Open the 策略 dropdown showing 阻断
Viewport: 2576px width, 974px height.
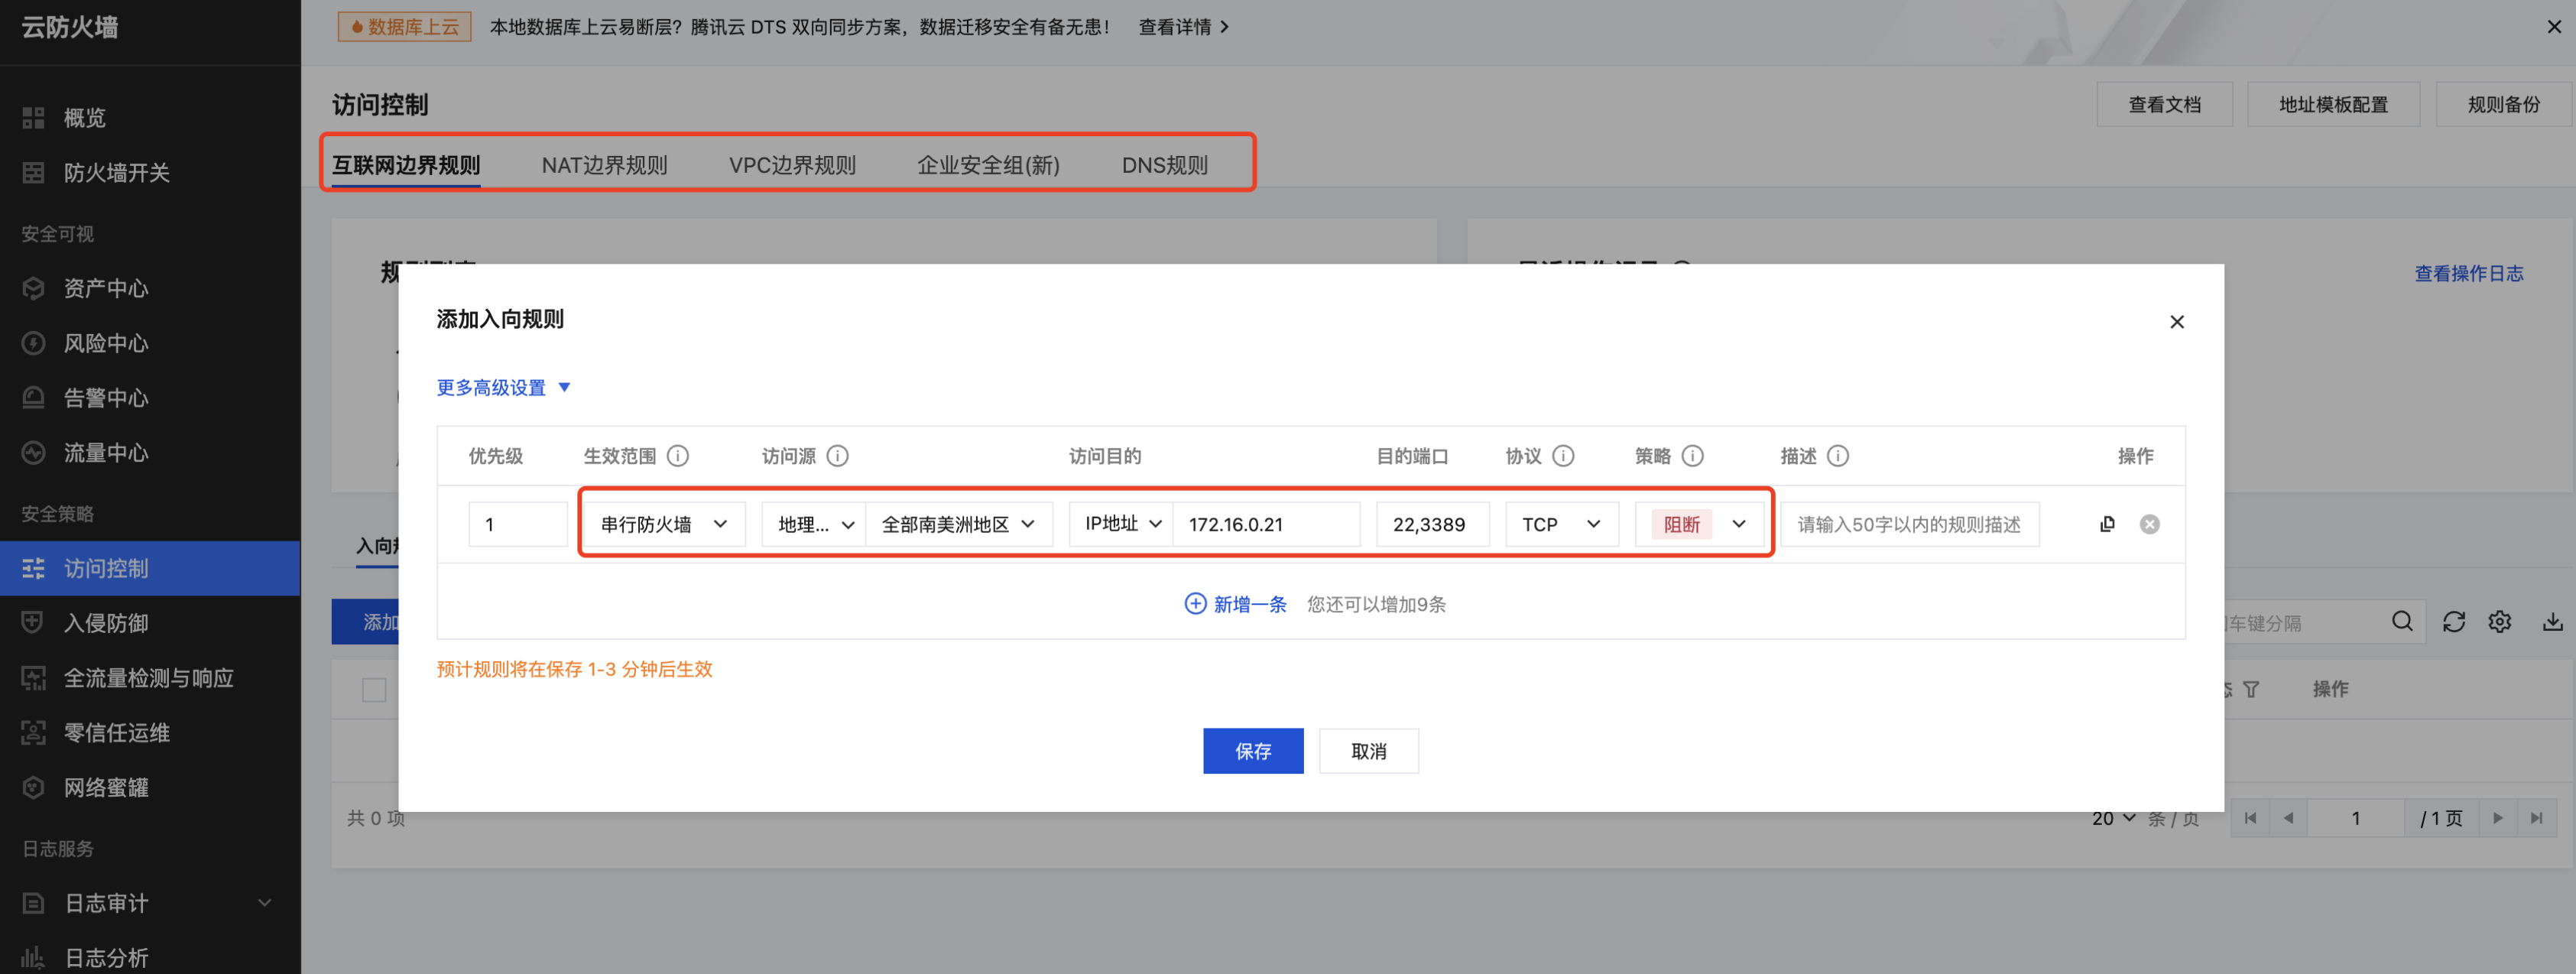[1700, 523]
